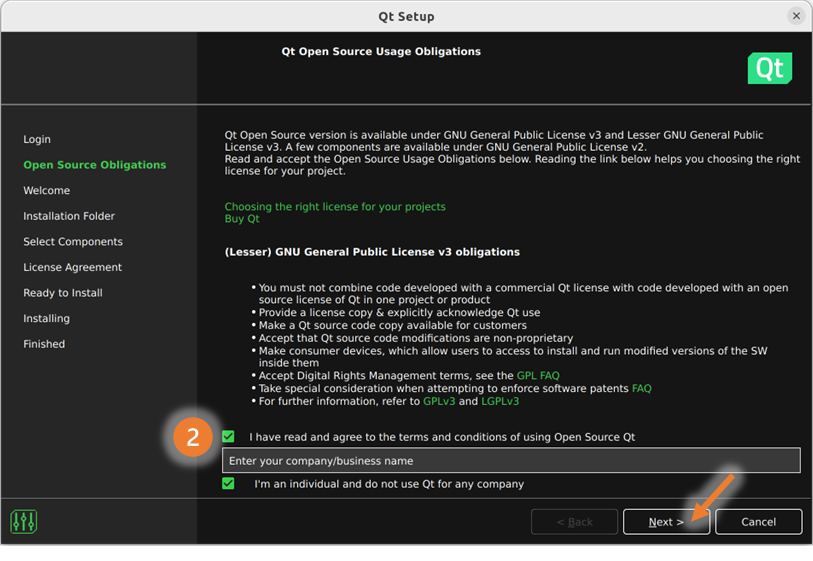Select the Installation Folder step

coord(69,216)
